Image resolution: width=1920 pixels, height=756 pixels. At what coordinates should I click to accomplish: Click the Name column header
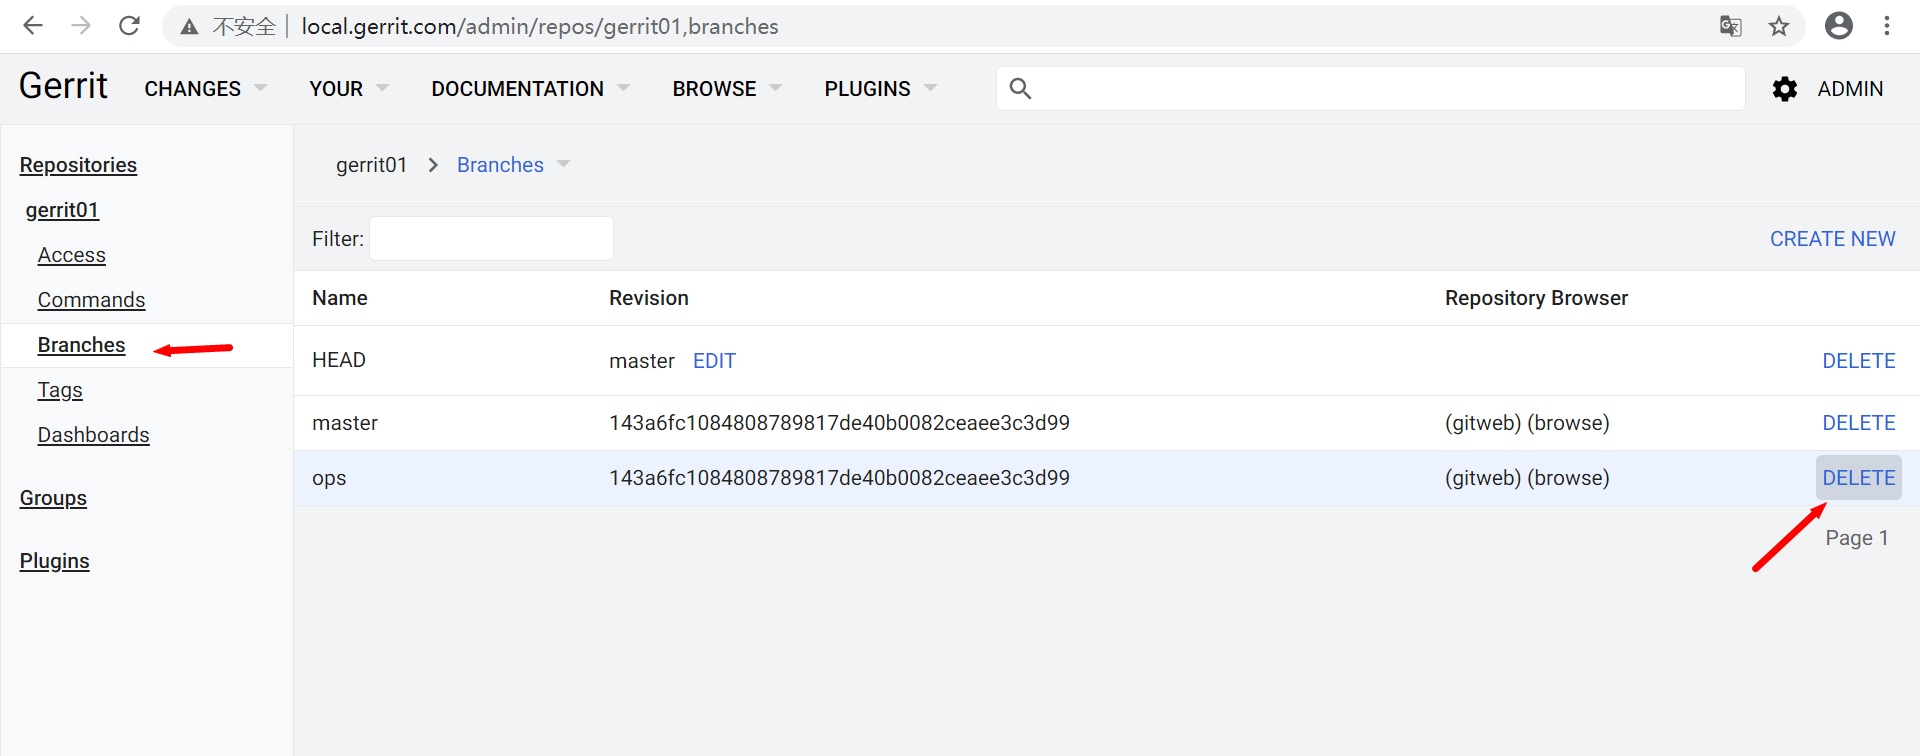pos(340,298)
